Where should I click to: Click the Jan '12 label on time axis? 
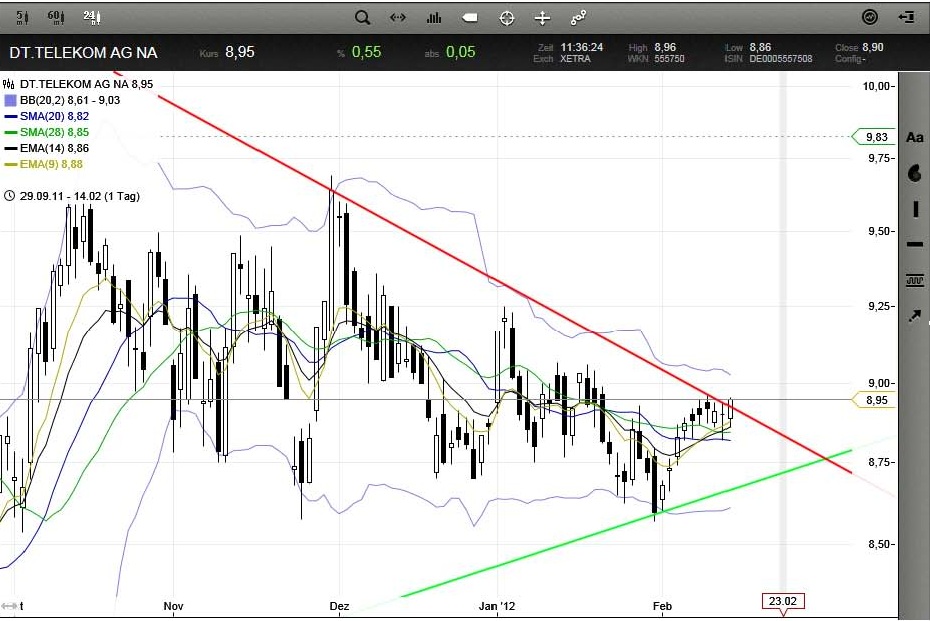coord(497,606)
